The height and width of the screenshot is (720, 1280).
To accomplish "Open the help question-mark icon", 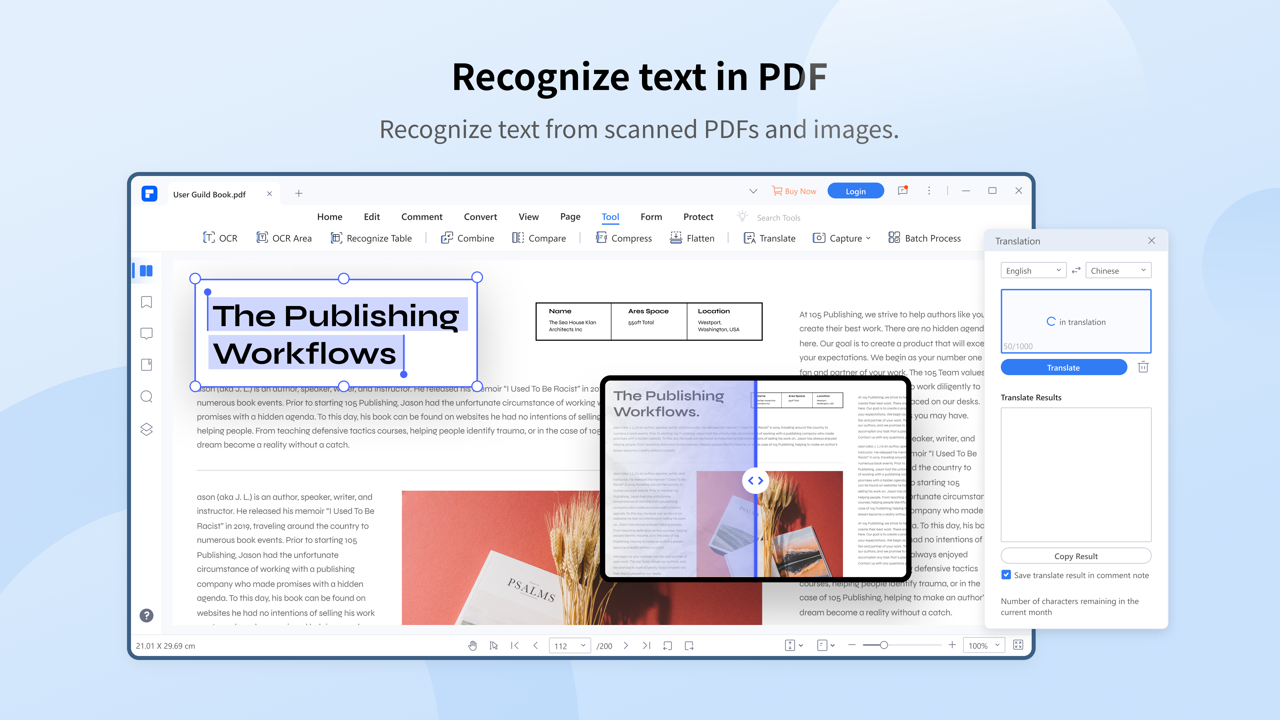I will (x=146, y=615).
